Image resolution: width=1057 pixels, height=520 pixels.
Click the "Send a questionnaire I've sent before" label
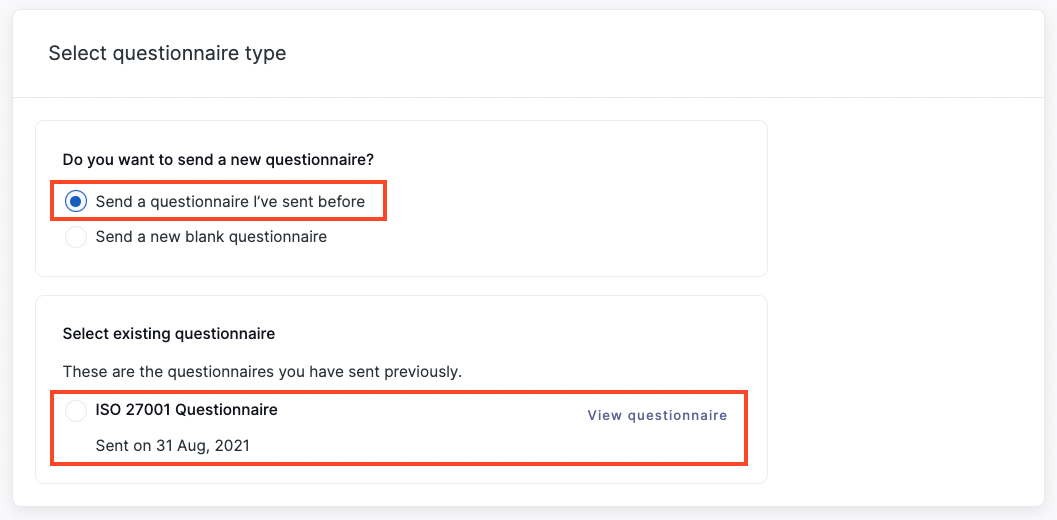point(230,201)
